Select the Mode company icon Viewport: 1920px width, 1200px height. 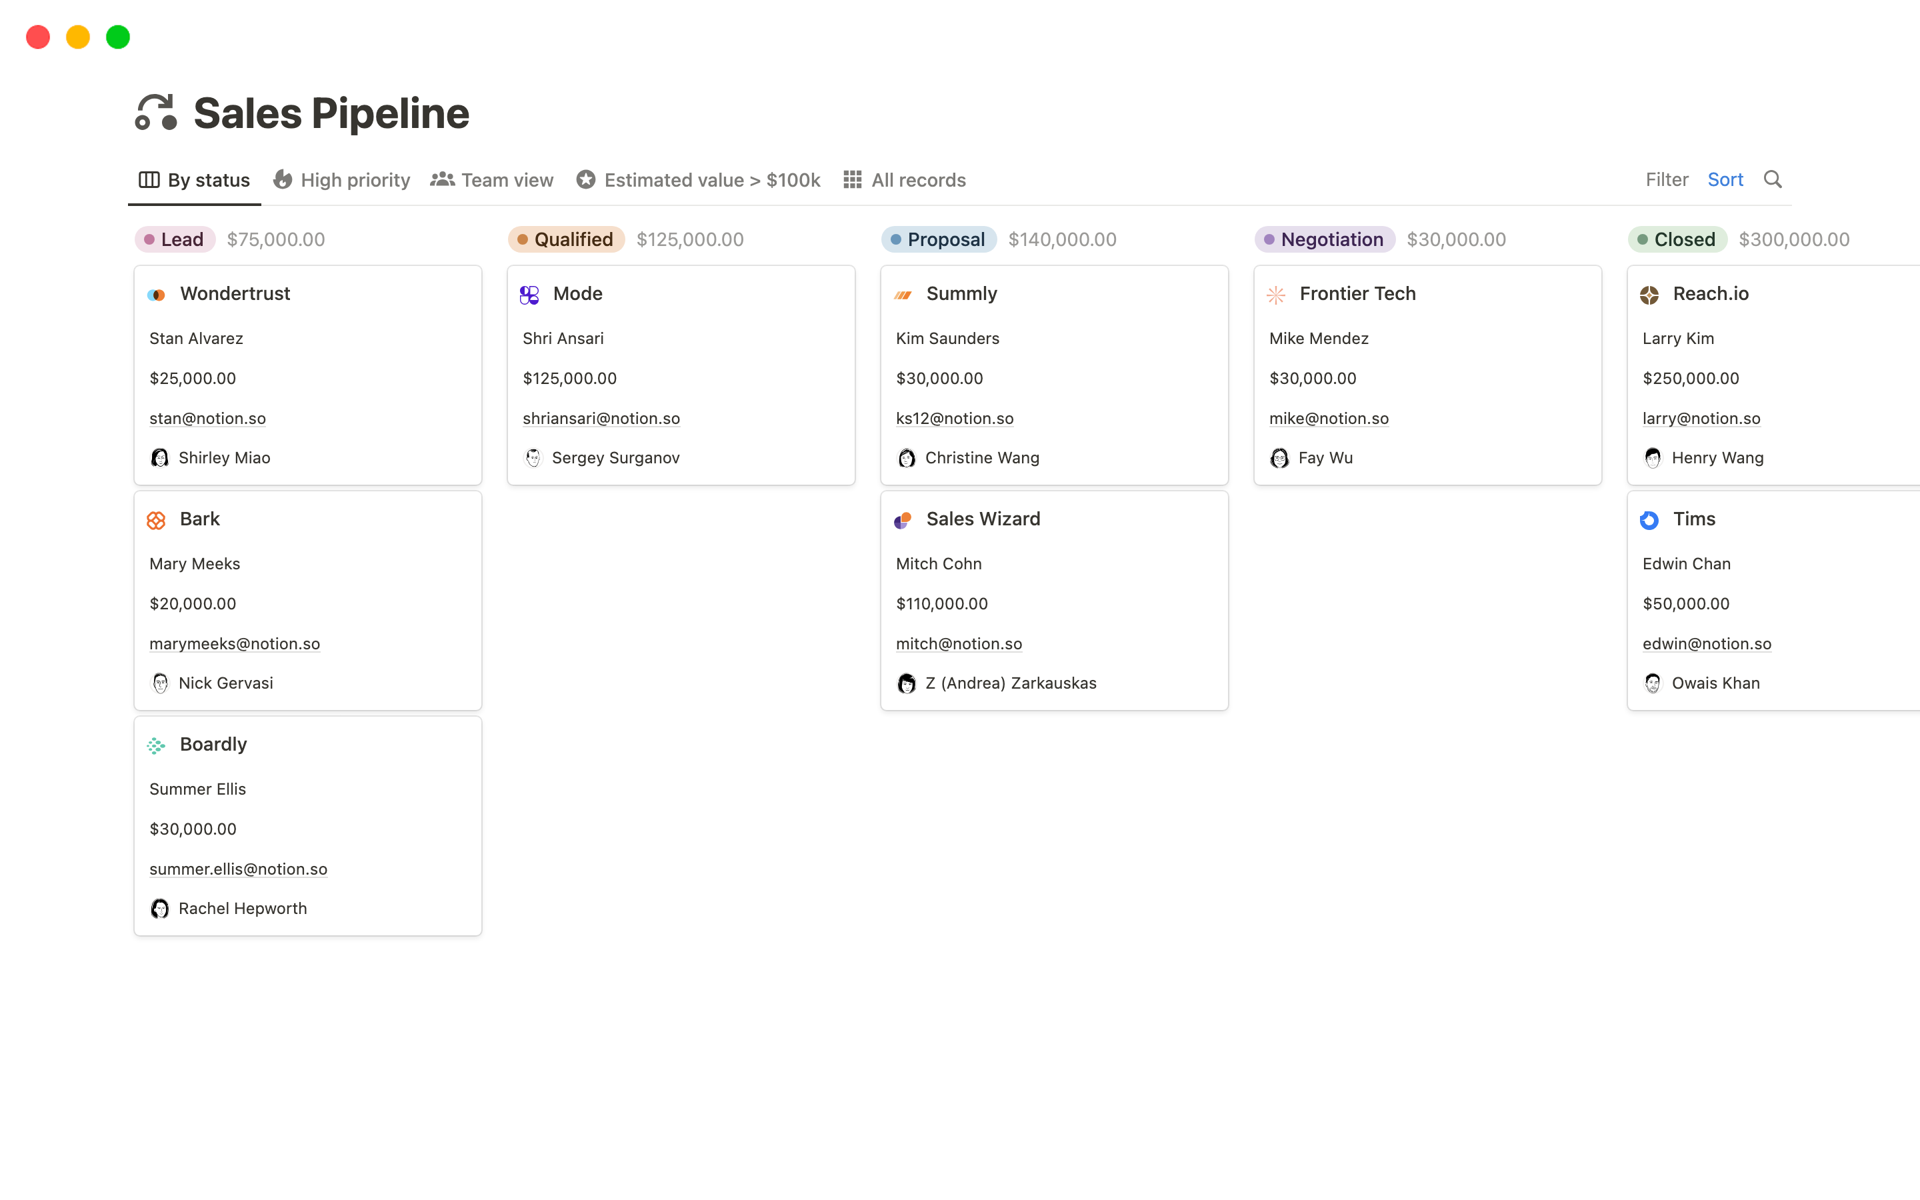click(530, 294)
